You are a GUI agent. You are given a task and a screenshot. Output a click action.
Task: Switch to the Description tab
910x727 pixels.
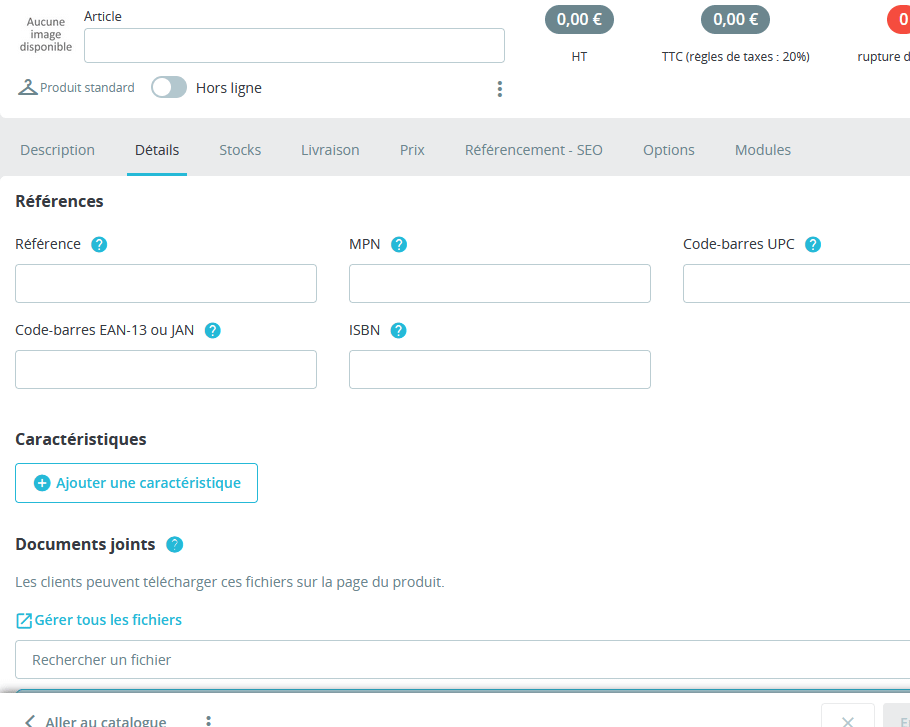pos(57,150)
